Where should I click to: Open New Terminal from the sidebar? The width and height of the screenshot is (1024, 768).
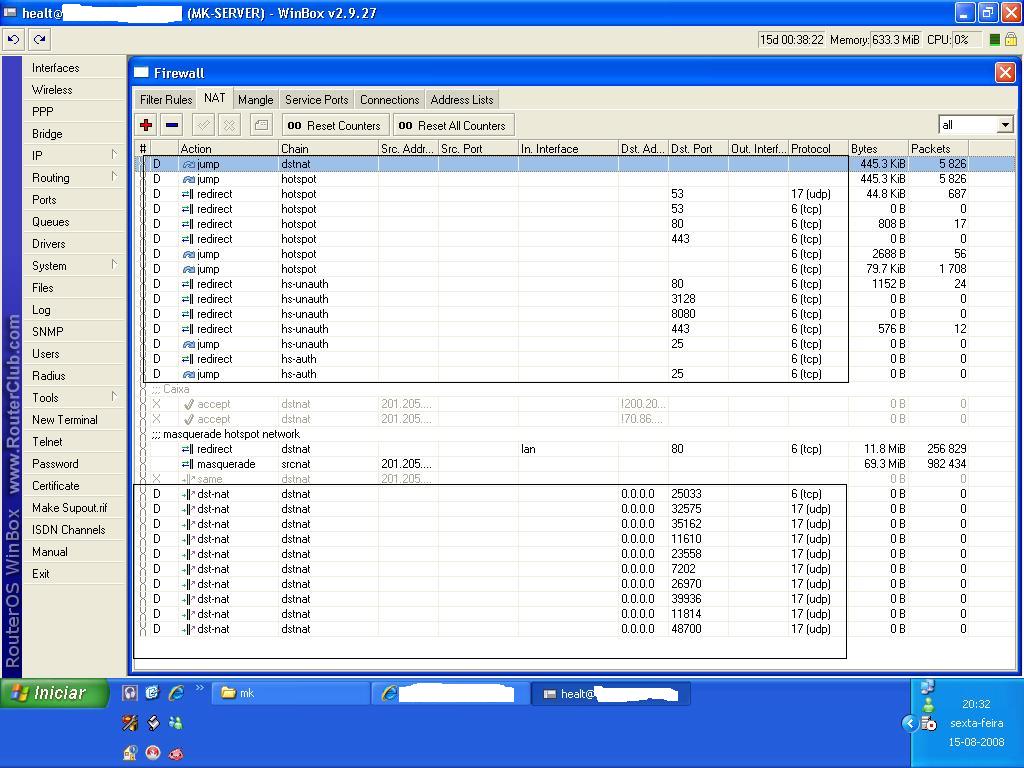64,420
